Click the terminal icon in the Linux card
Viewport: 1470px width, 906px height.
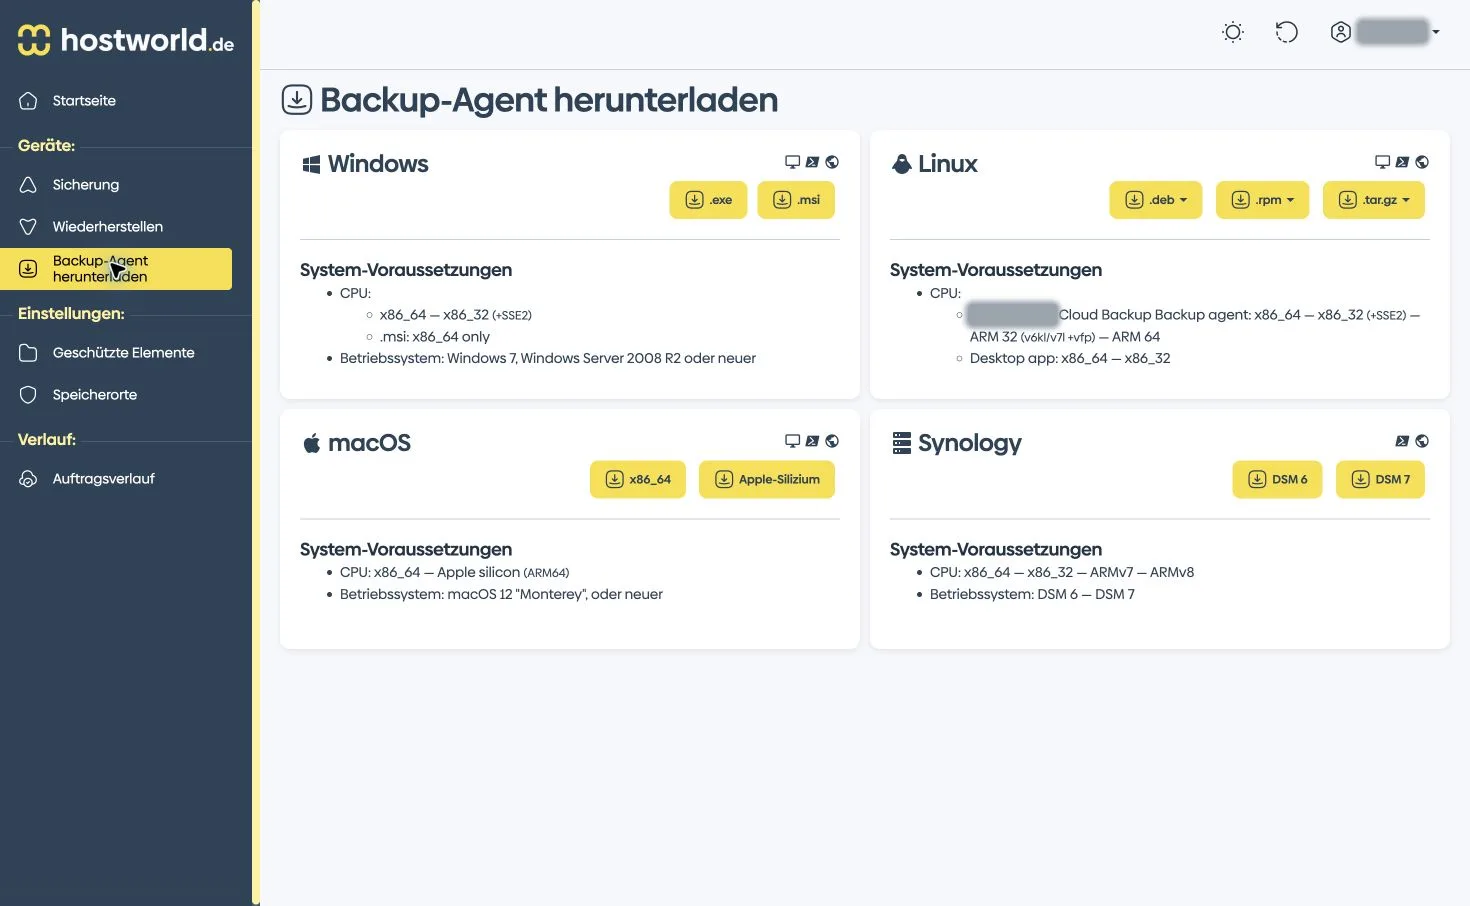point(1402,162)
